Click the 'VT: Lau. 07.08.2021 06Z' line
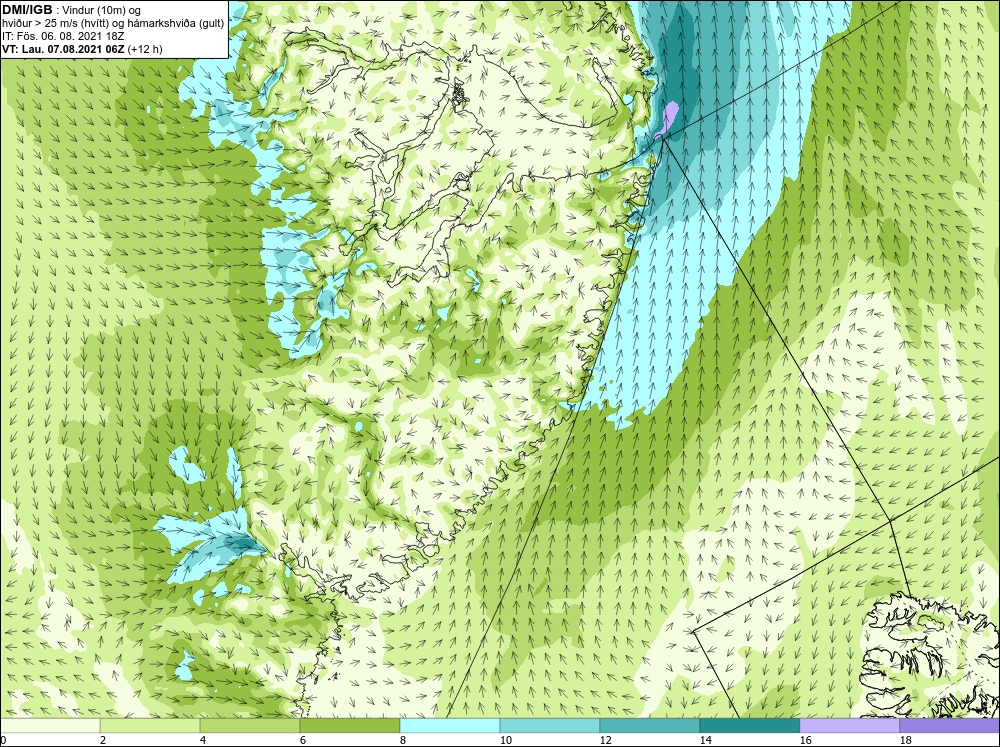The width and height of the screenshot is (1000, 747). pyautogui.click(x=64, y=49)
